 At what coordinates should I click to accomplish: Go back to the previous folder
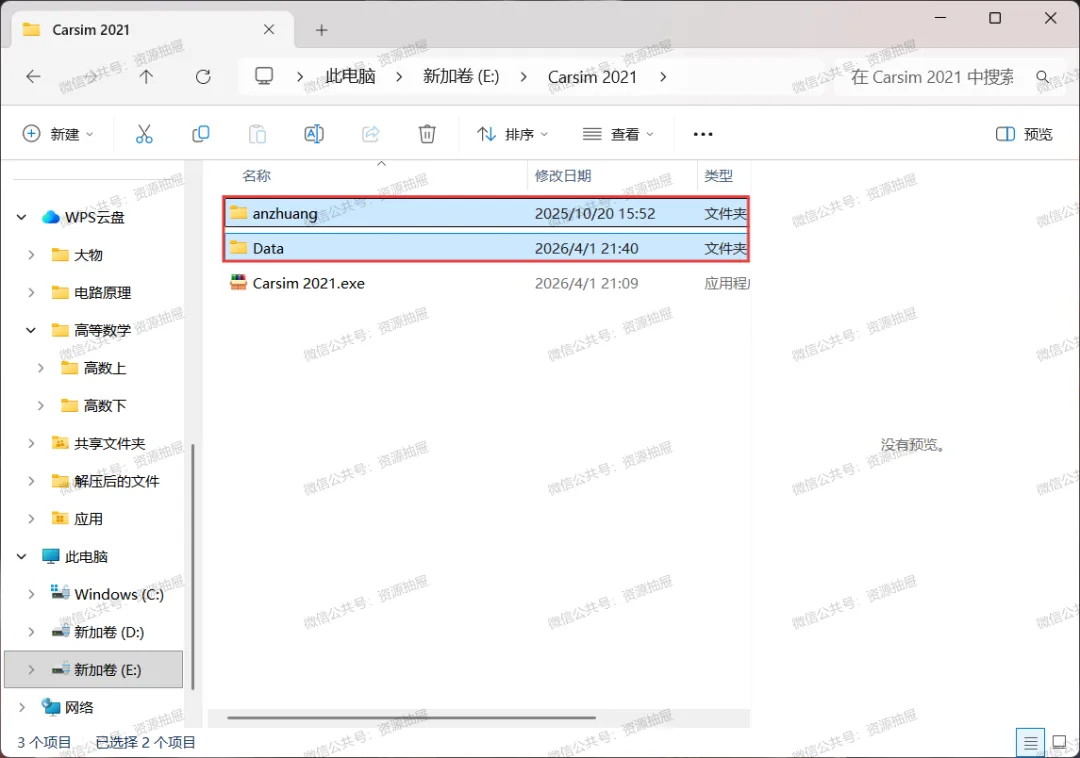coord(33,76)
